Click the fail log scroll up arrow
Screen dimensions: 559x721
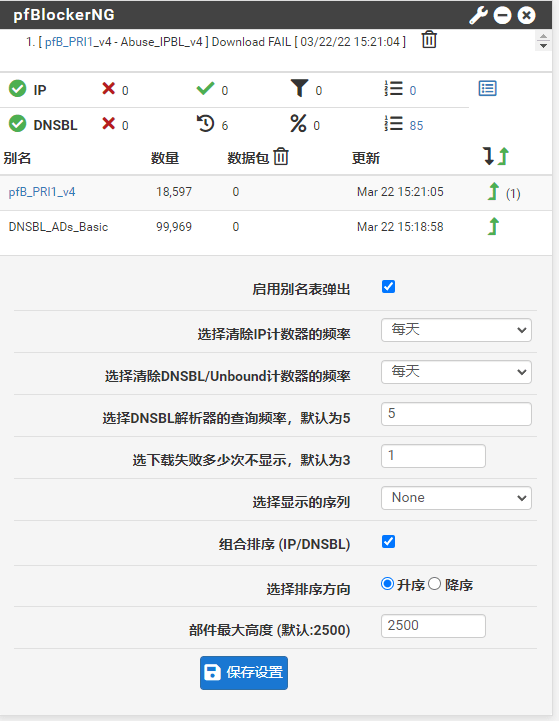[543, 37]
